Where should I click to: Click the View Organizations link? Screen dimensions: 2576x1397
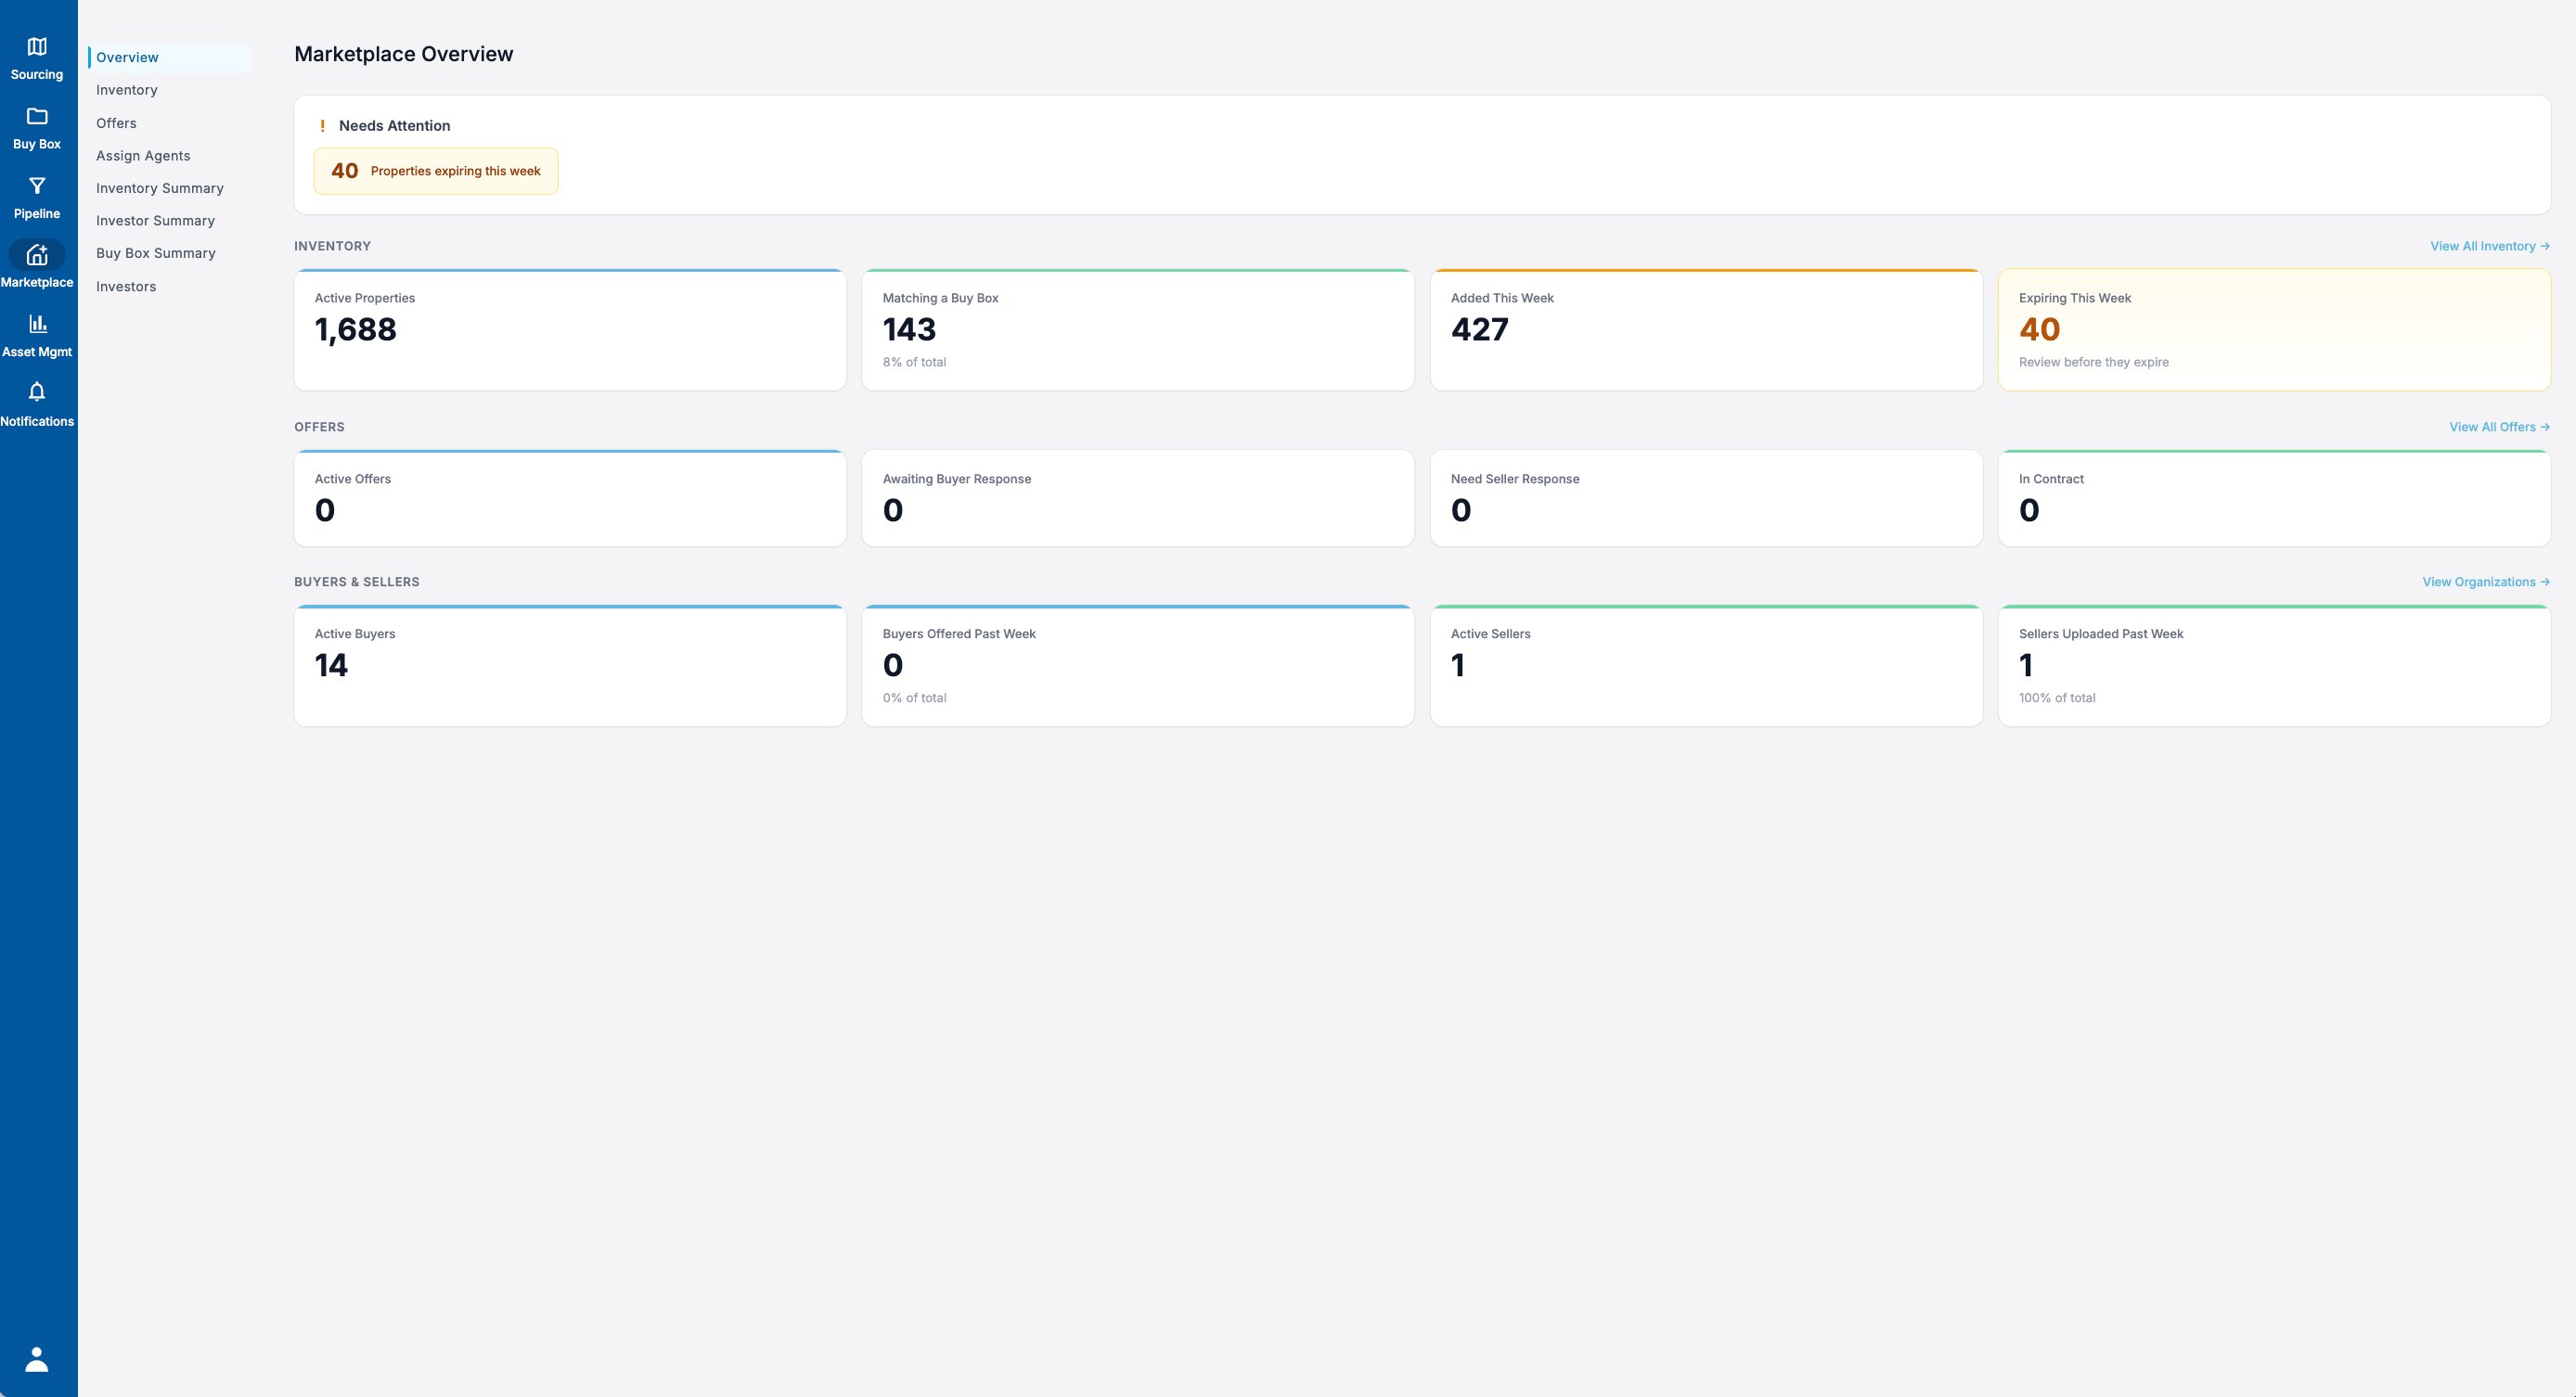pos(2486,582)
